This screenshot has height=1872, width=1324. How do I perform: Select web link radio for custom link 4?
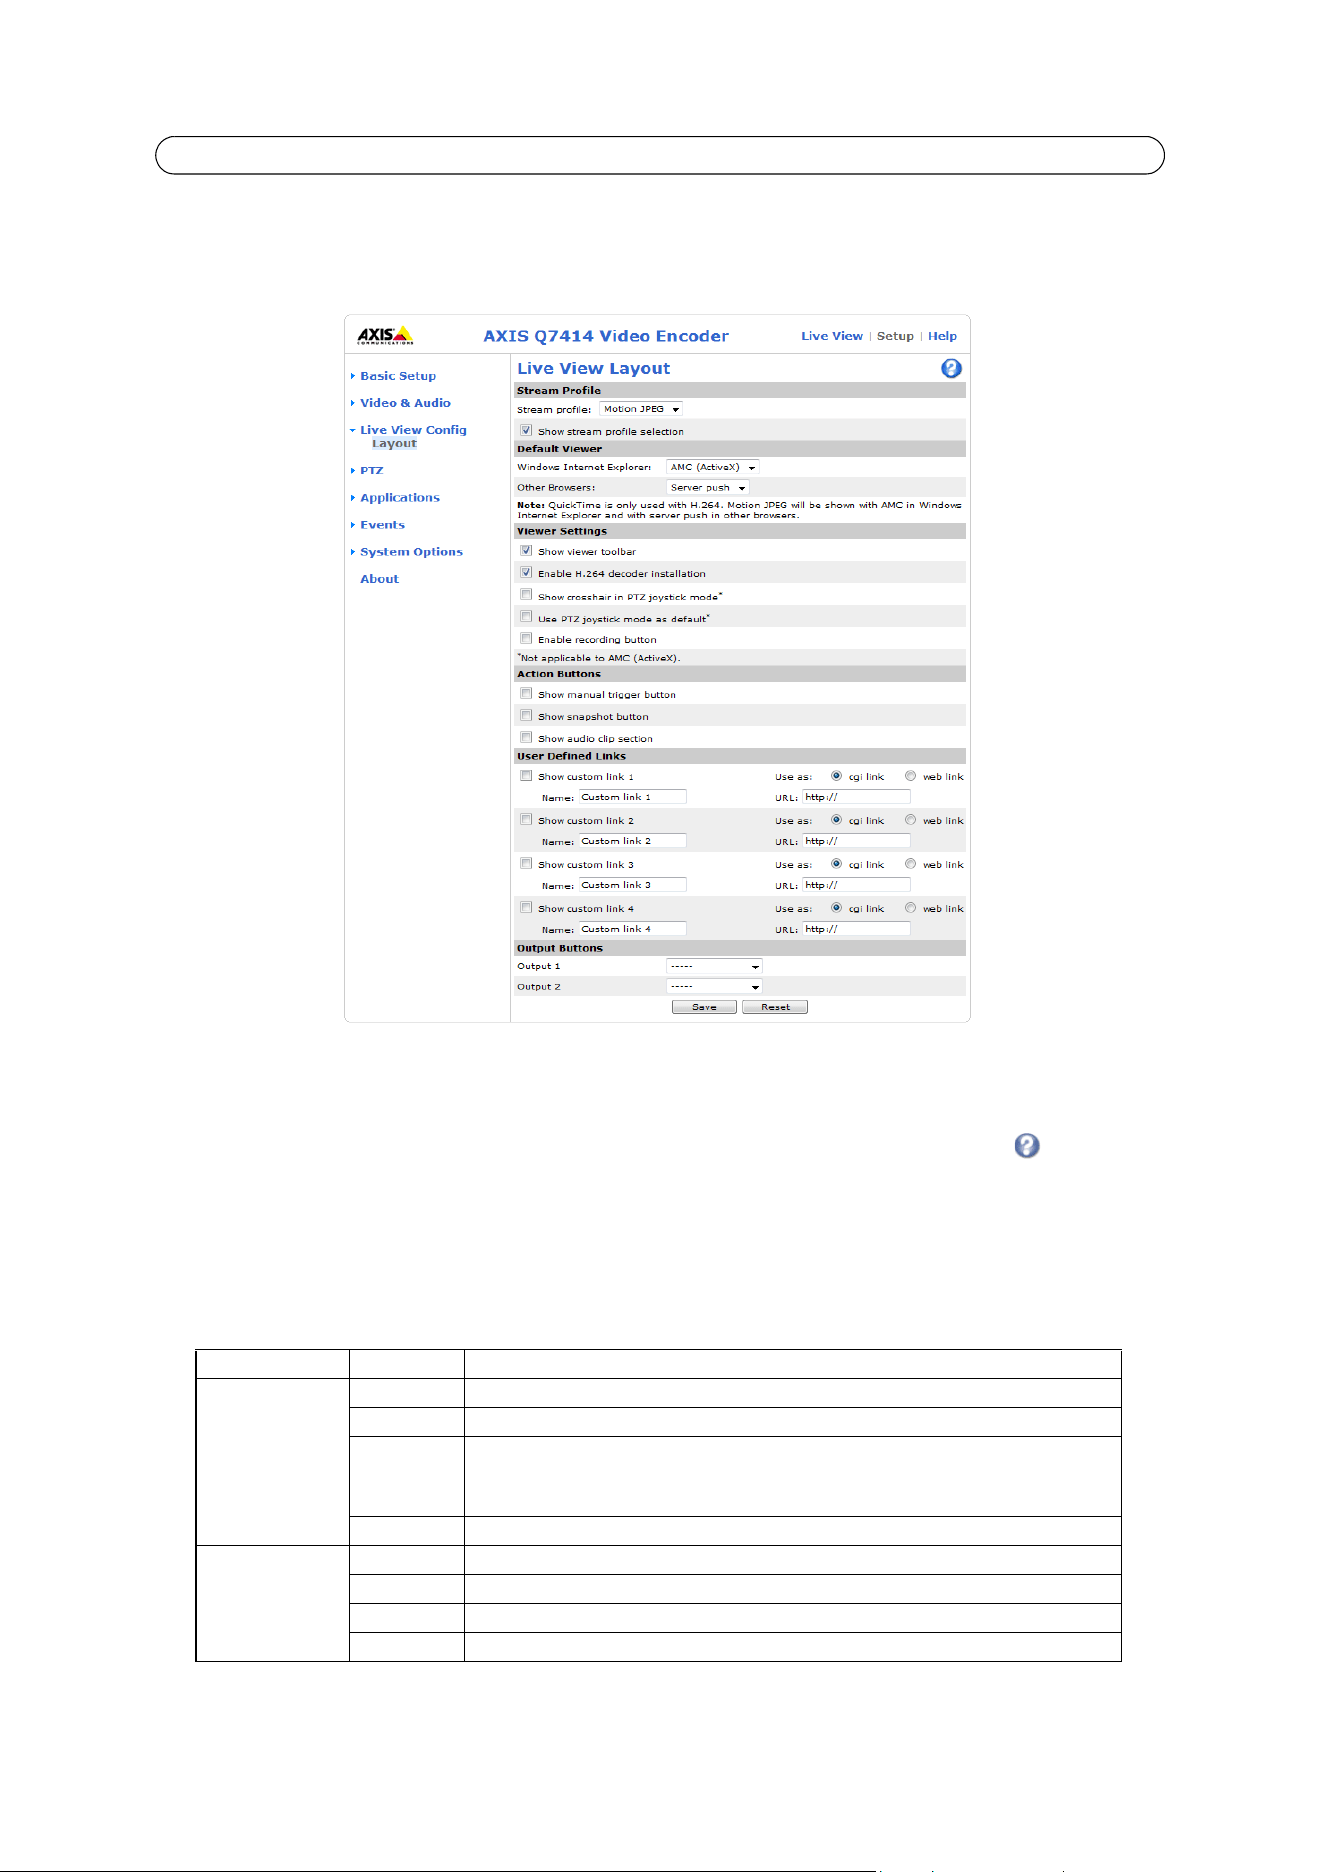(x=911, y=908)
